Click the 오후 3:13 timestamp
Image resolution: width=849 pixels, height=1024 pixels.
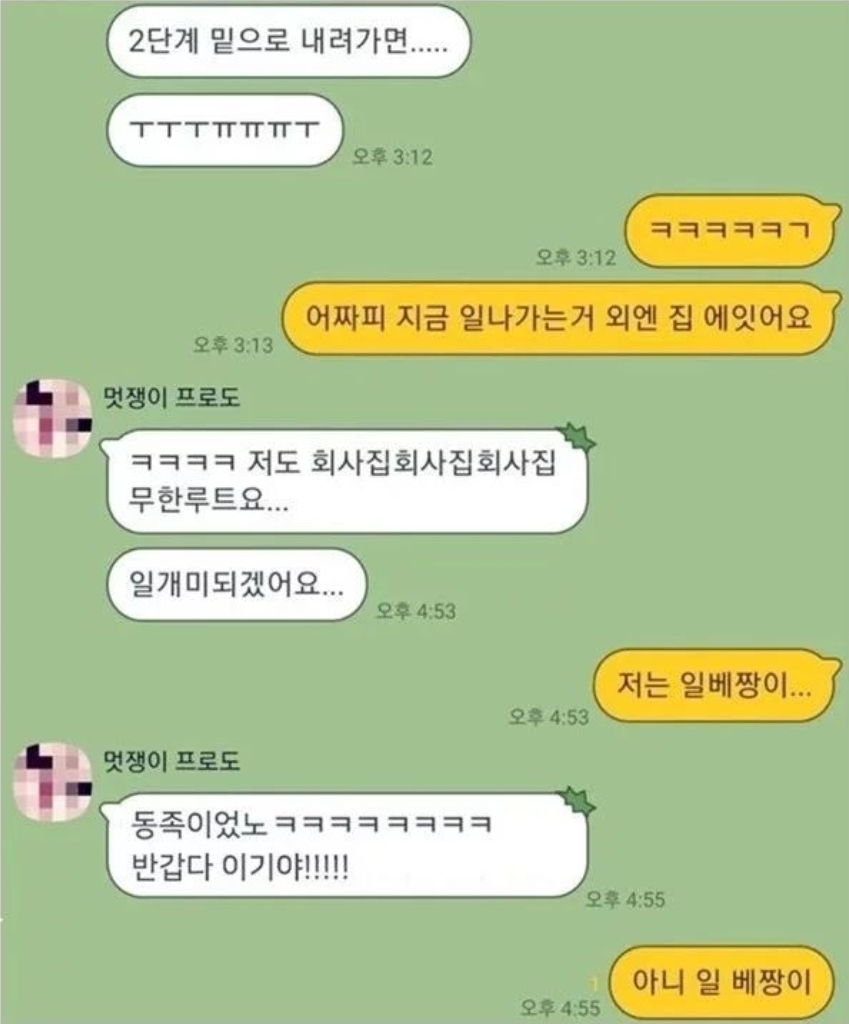coord(232,344)
